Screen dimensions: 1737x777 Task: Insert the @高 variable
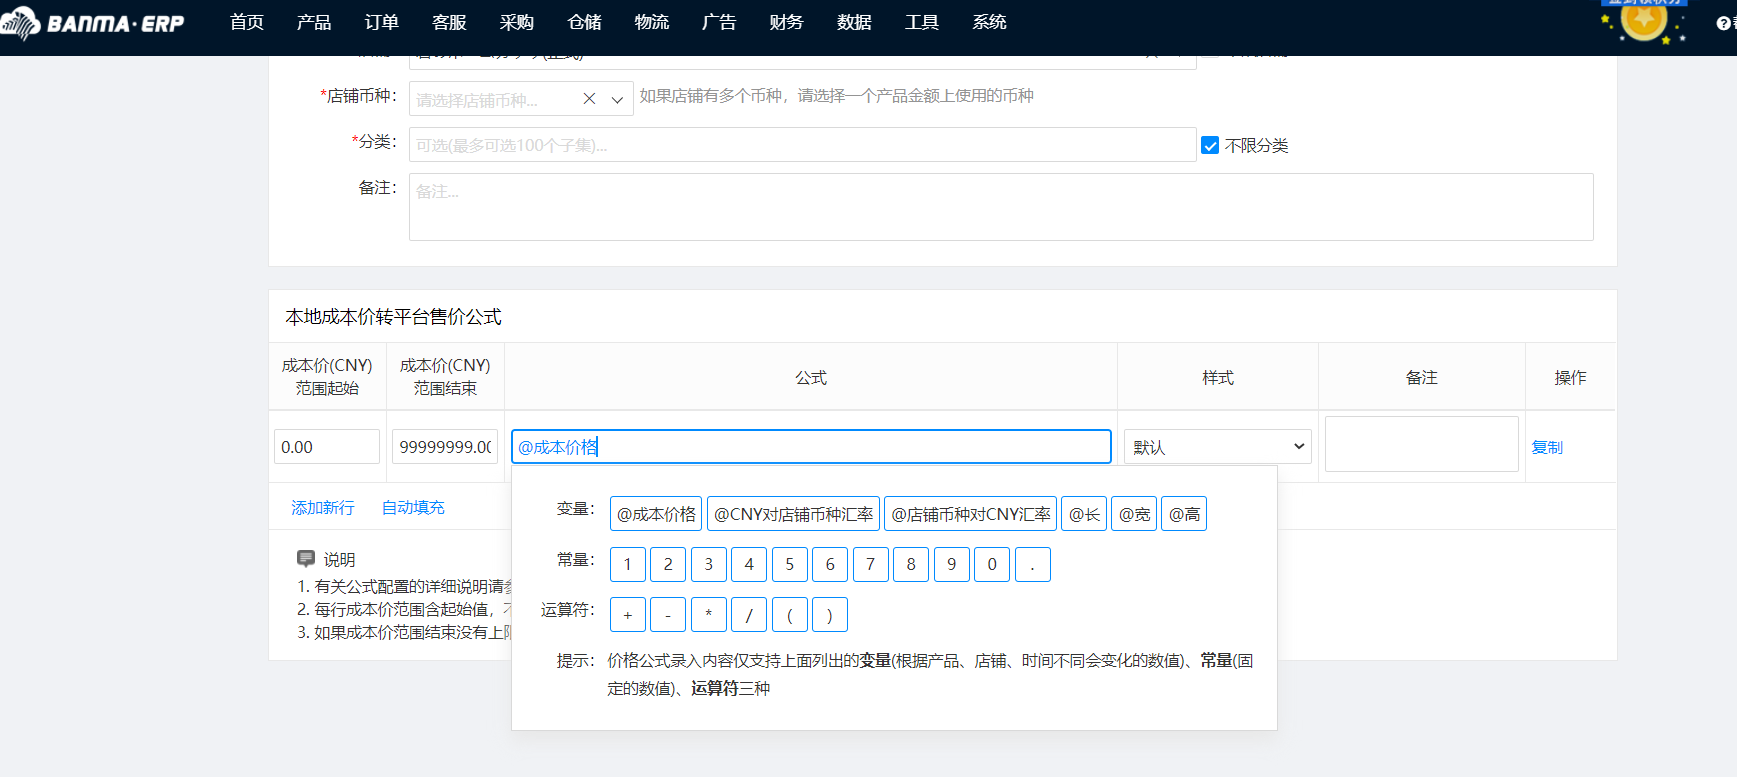point(1184,514)
